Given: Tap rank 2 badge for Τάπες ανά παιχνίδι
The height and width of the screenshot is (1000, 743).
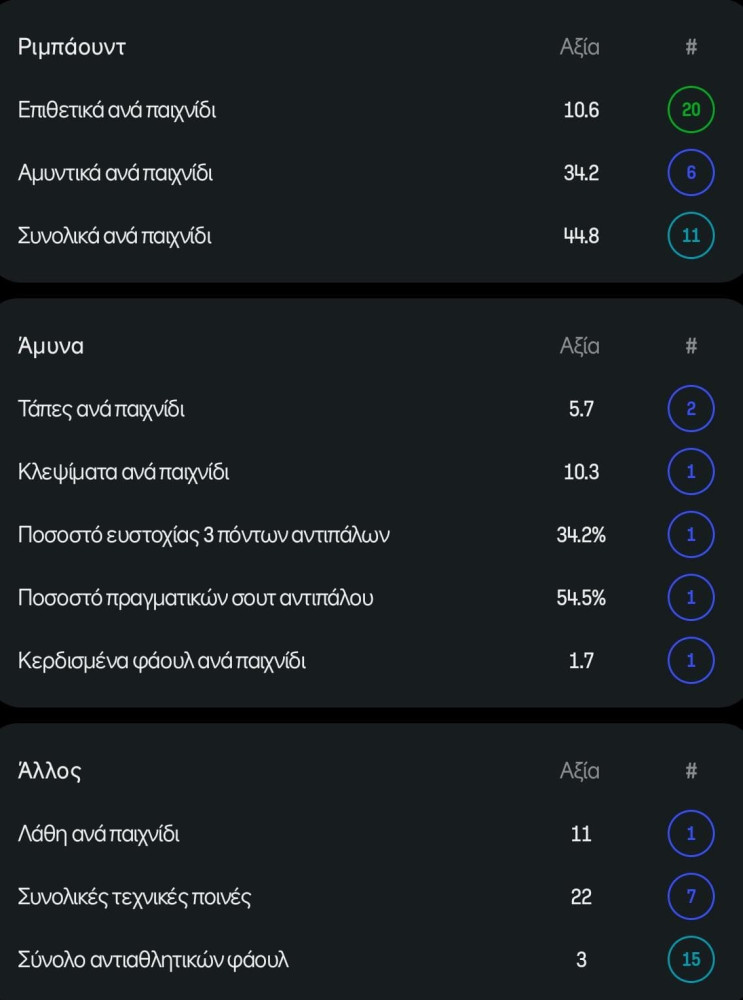Looking at the screenshot, I should click(x=691, y=409).
